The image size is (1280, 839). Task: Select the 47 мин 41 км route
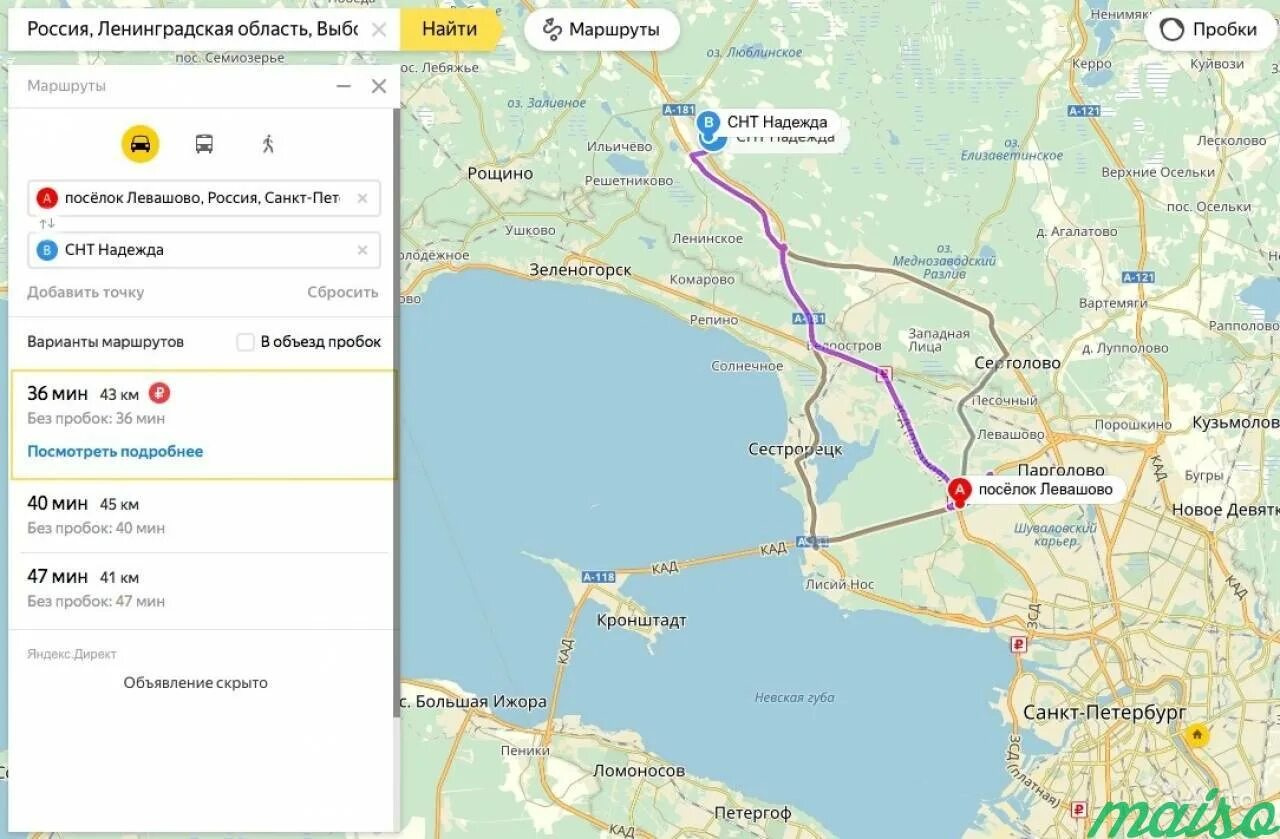pos(203,588)
